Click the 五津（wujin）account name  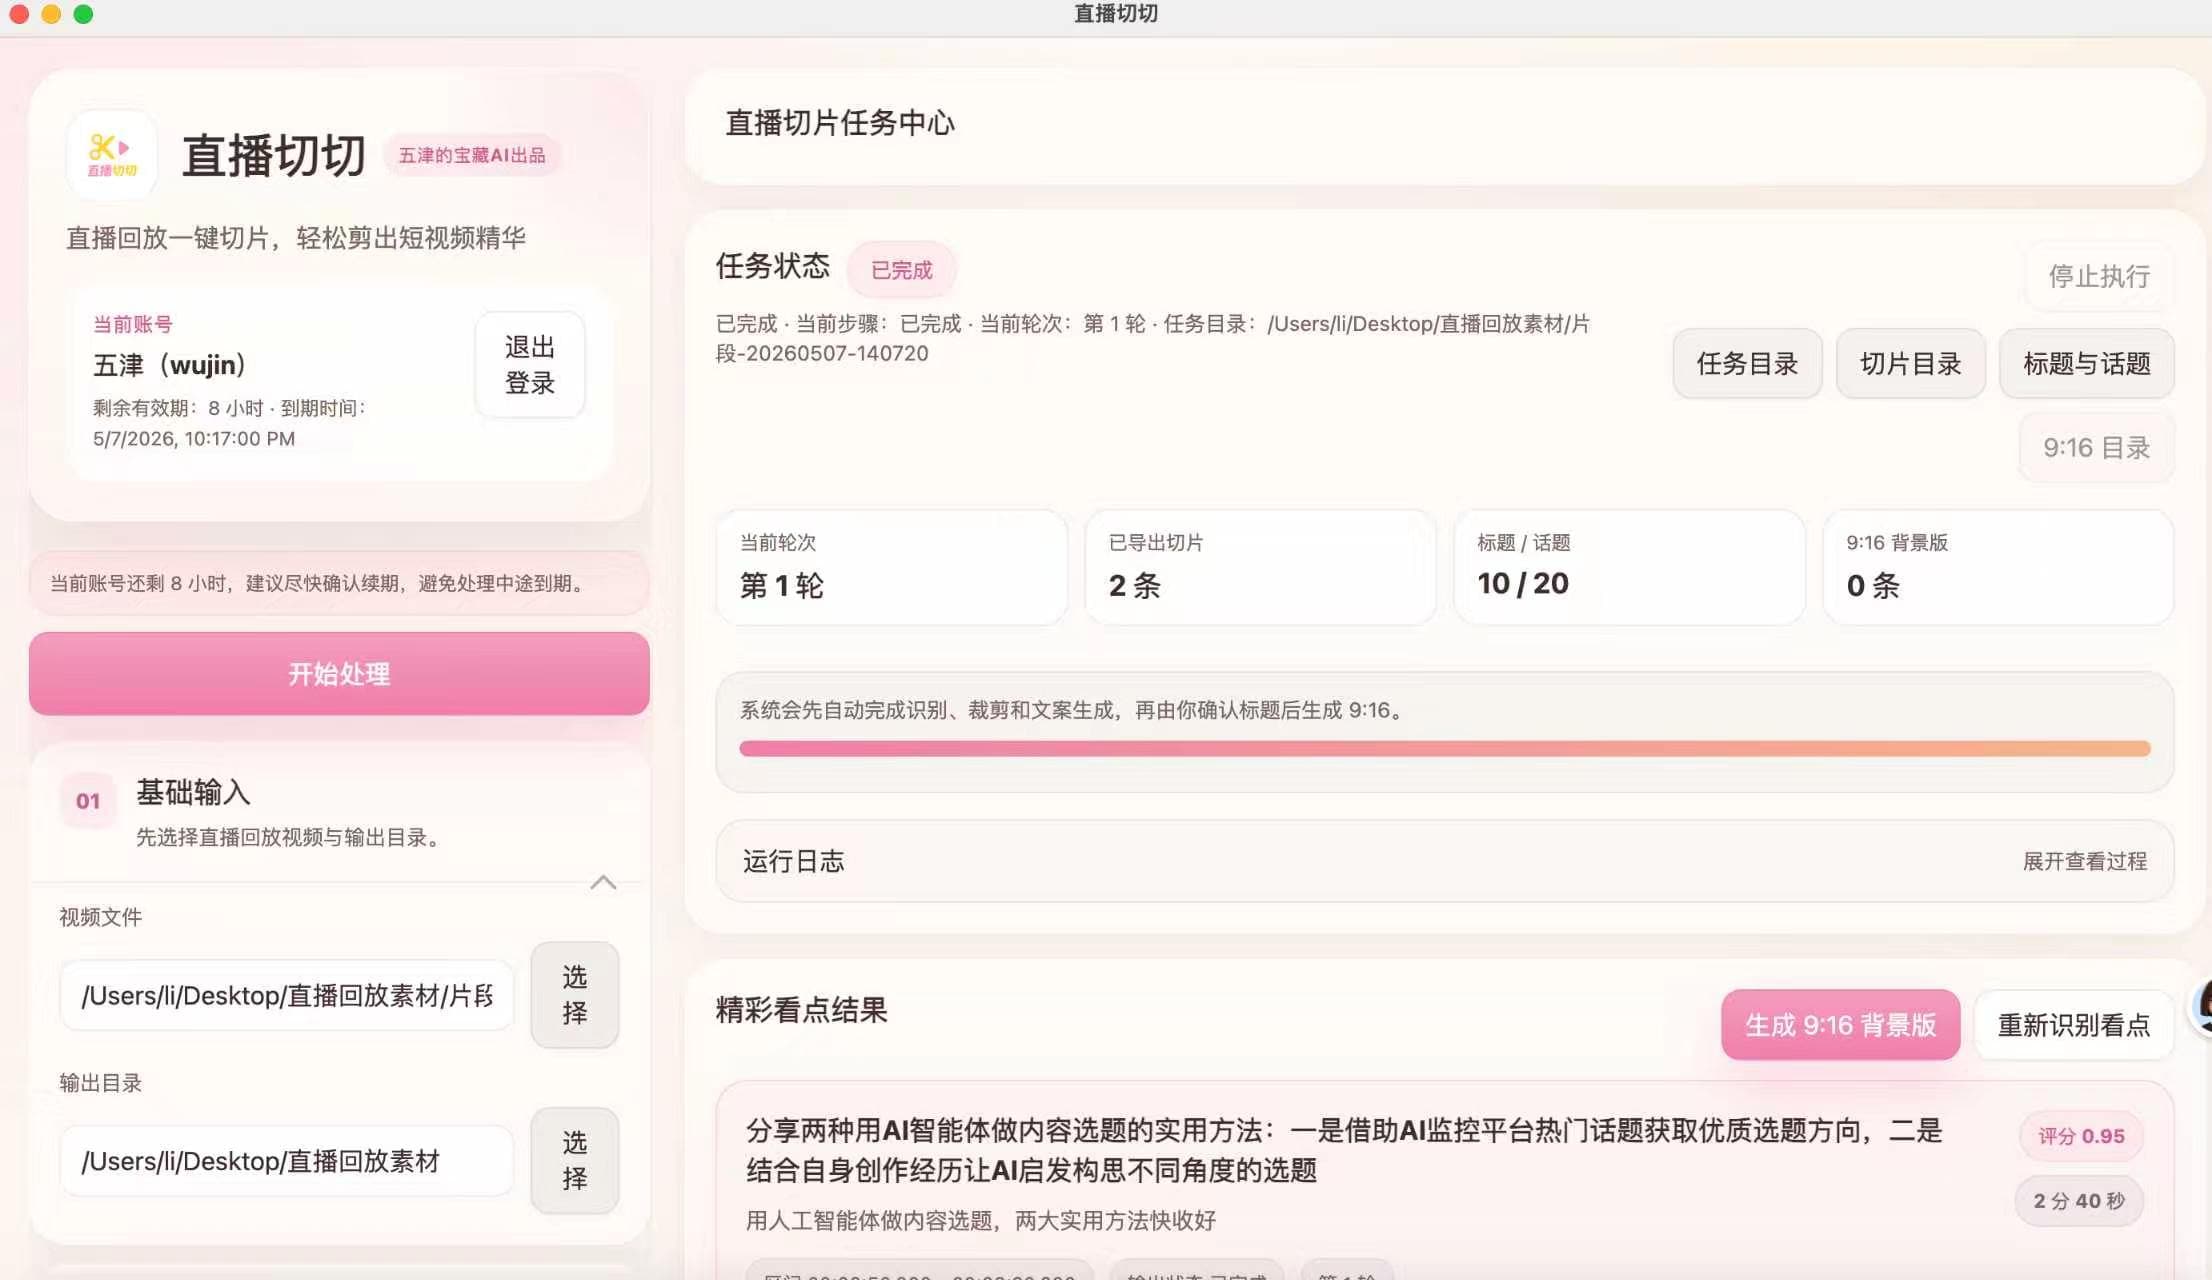click(170, 365)
